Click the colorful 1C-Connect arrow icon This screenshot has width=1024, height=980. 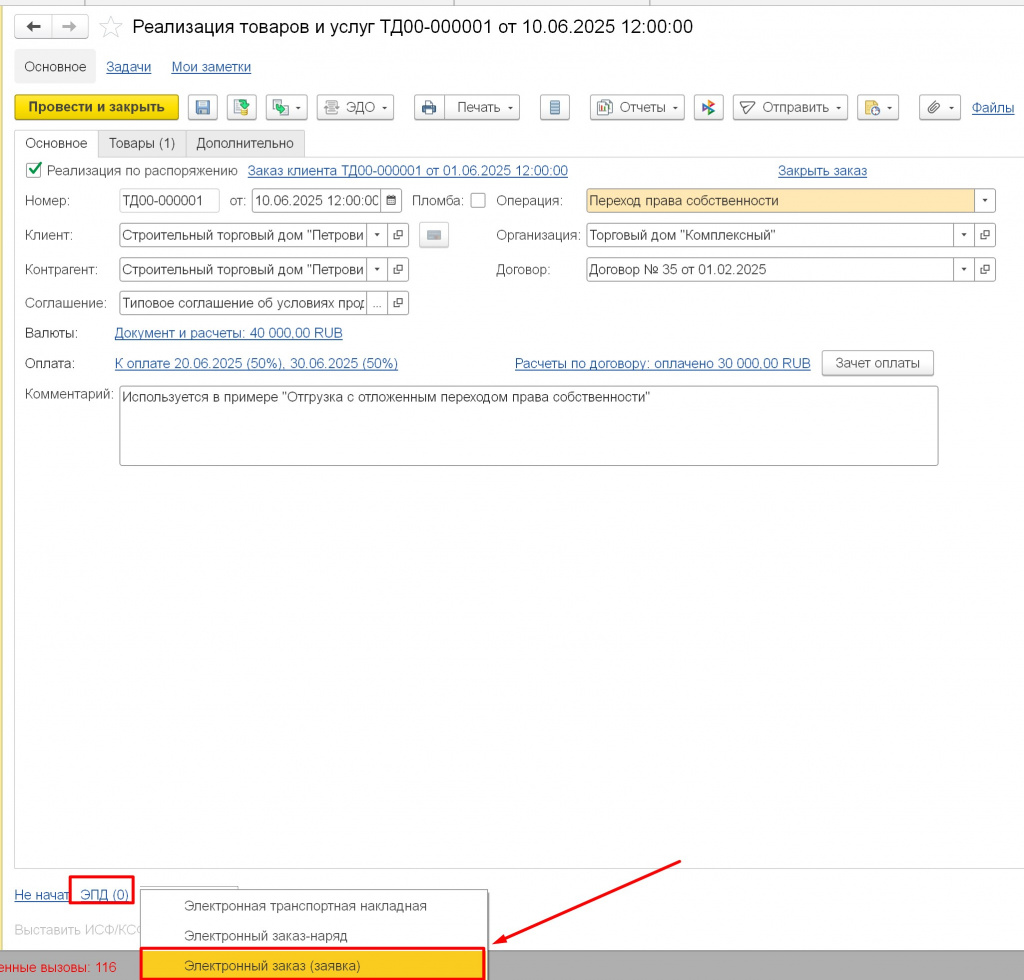click(x=709, y=107)
